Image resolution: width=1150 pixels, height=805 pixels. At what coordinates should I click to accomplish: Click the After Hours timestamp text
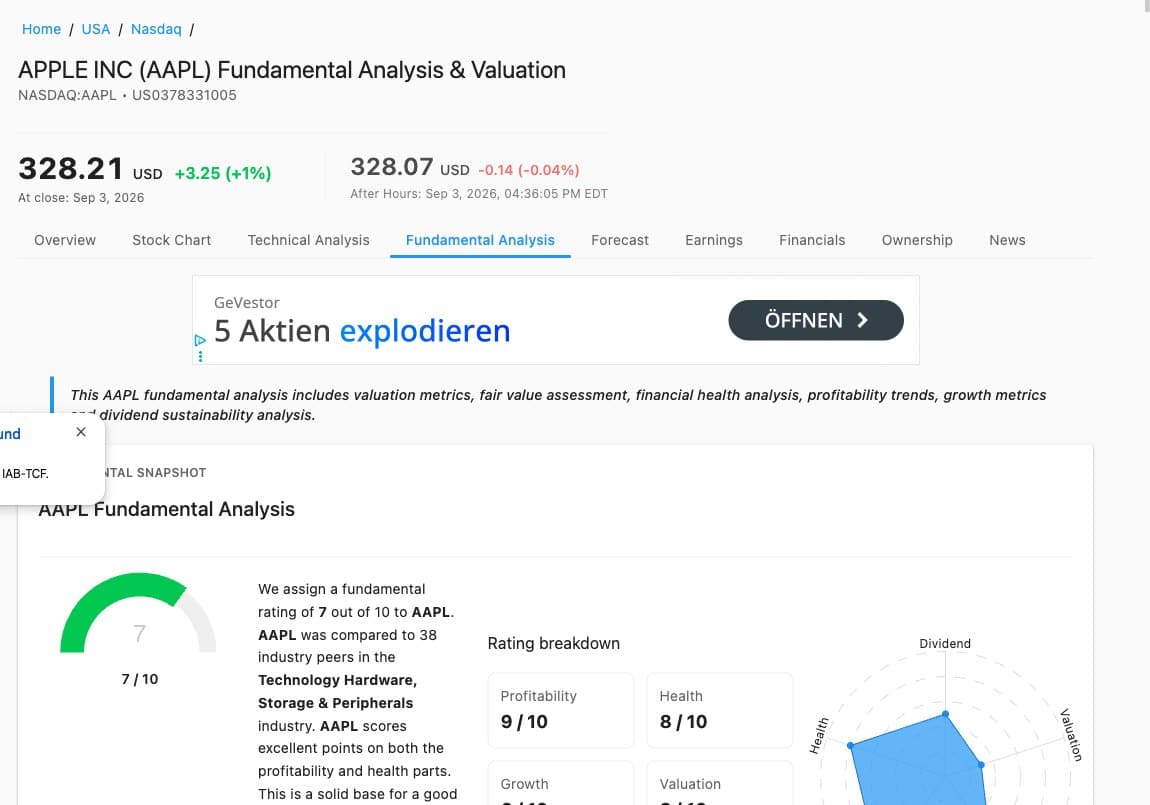(x=479, y=194)
